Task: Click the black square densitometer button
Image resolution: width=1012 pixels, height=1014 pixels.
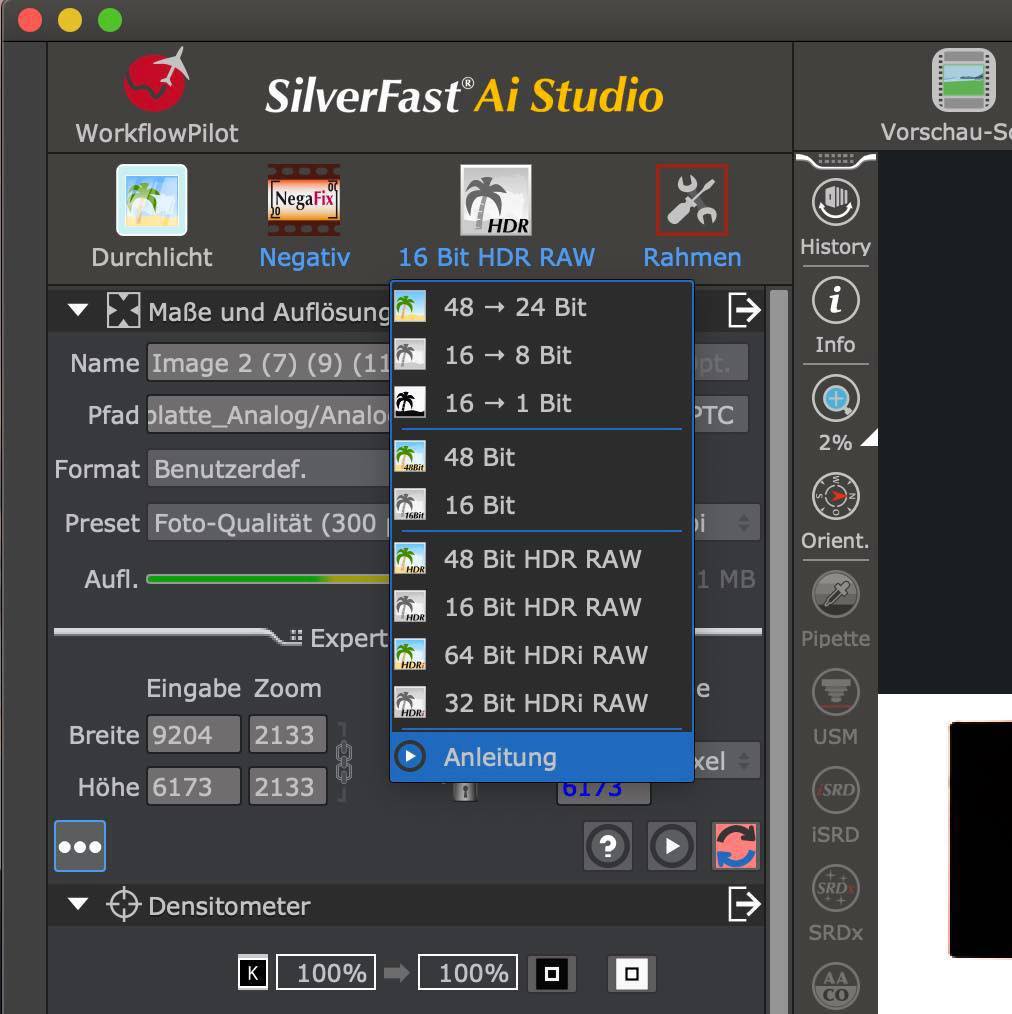Action: [552, 973]
